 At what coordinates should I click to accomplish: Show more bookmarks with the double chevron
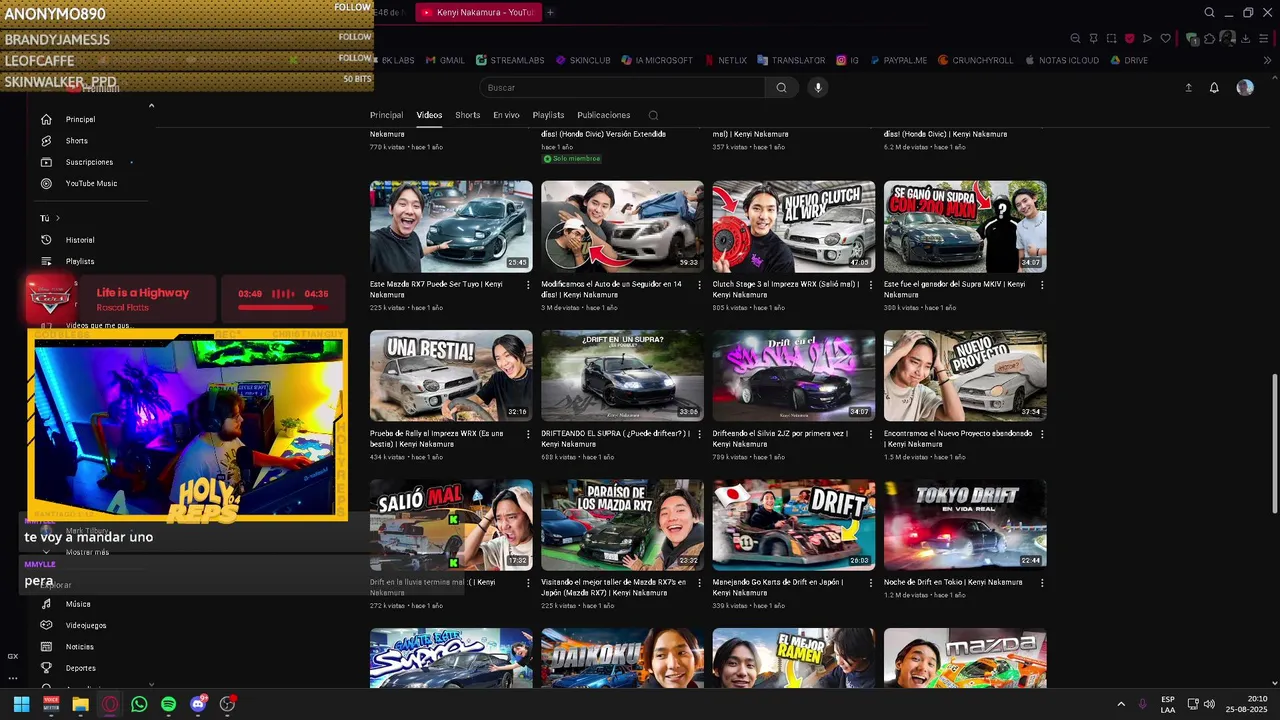[x=1268, y=60]
